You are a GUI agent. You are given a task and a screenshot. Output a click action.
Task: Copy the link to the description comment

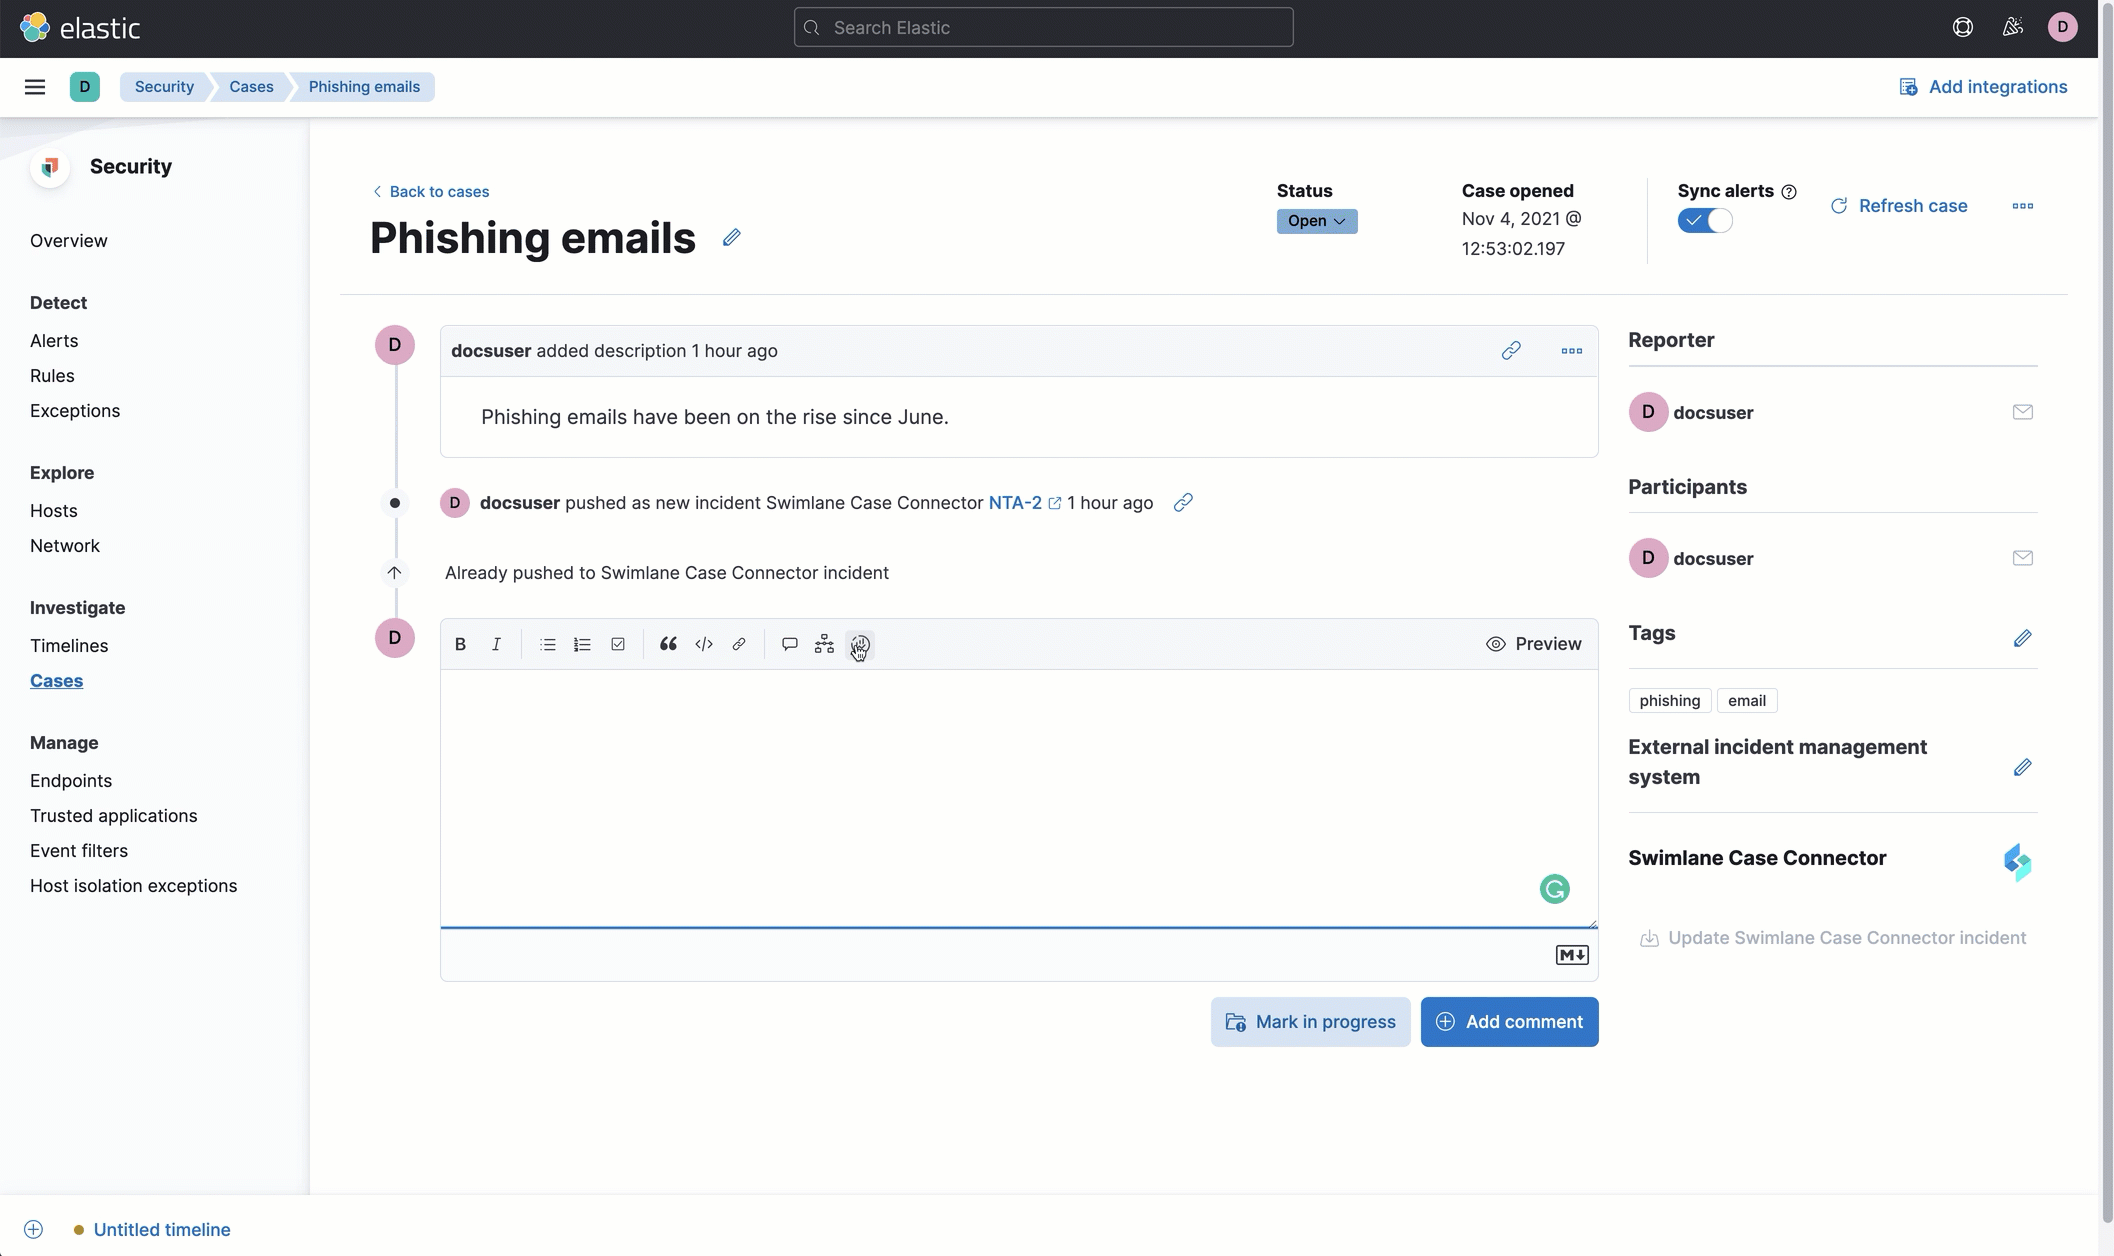click(1511, 350)
